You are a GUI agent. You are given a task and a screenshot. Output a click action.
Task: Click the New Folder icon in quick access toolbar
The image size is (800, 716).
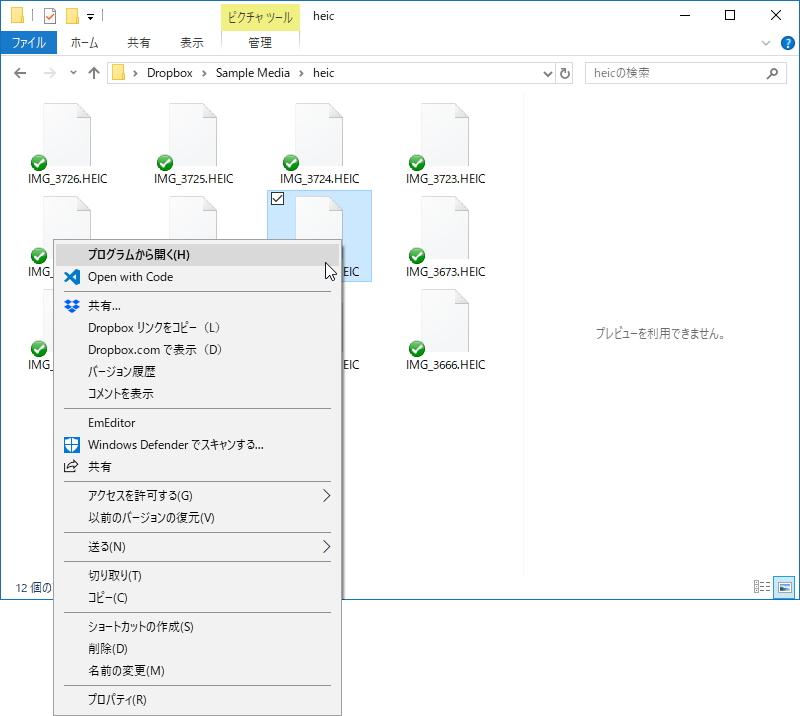point(71,15)
